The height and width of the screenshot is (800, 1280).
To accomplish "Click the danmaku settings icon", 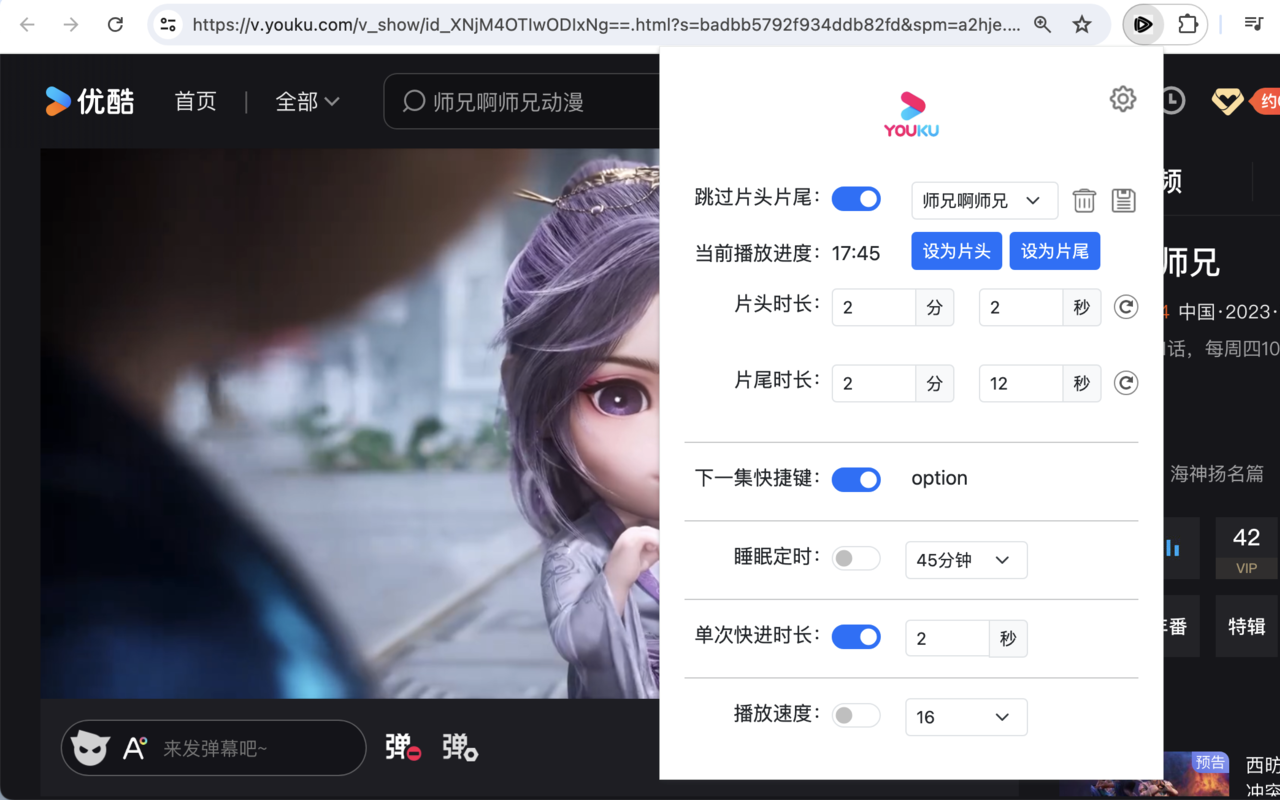I will [x=460, y=747].
